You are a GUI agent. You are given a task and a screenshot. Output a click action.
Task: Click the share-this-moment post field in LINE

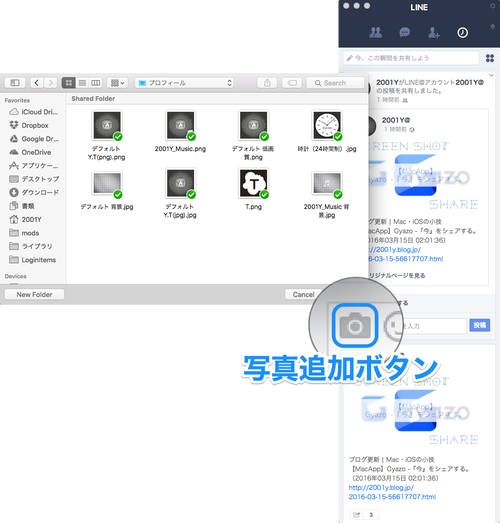tap(411, 58)
